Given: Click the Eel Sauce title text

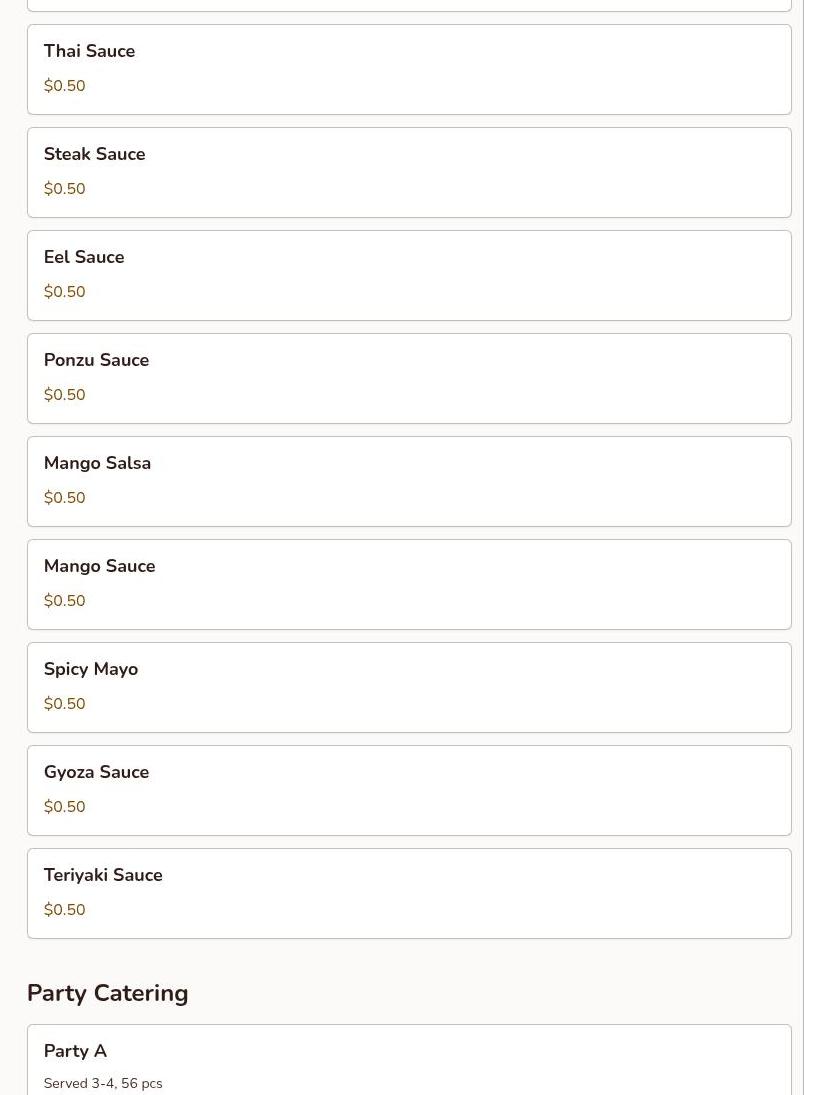Looking at the screenshot, I should coord(84,257).
